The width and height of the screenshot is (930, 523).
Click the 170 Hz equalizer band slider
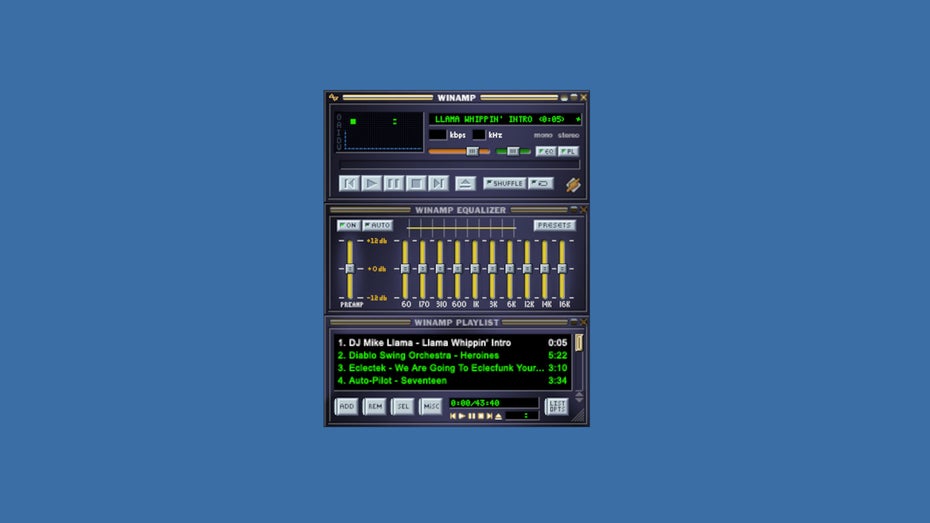422,269
